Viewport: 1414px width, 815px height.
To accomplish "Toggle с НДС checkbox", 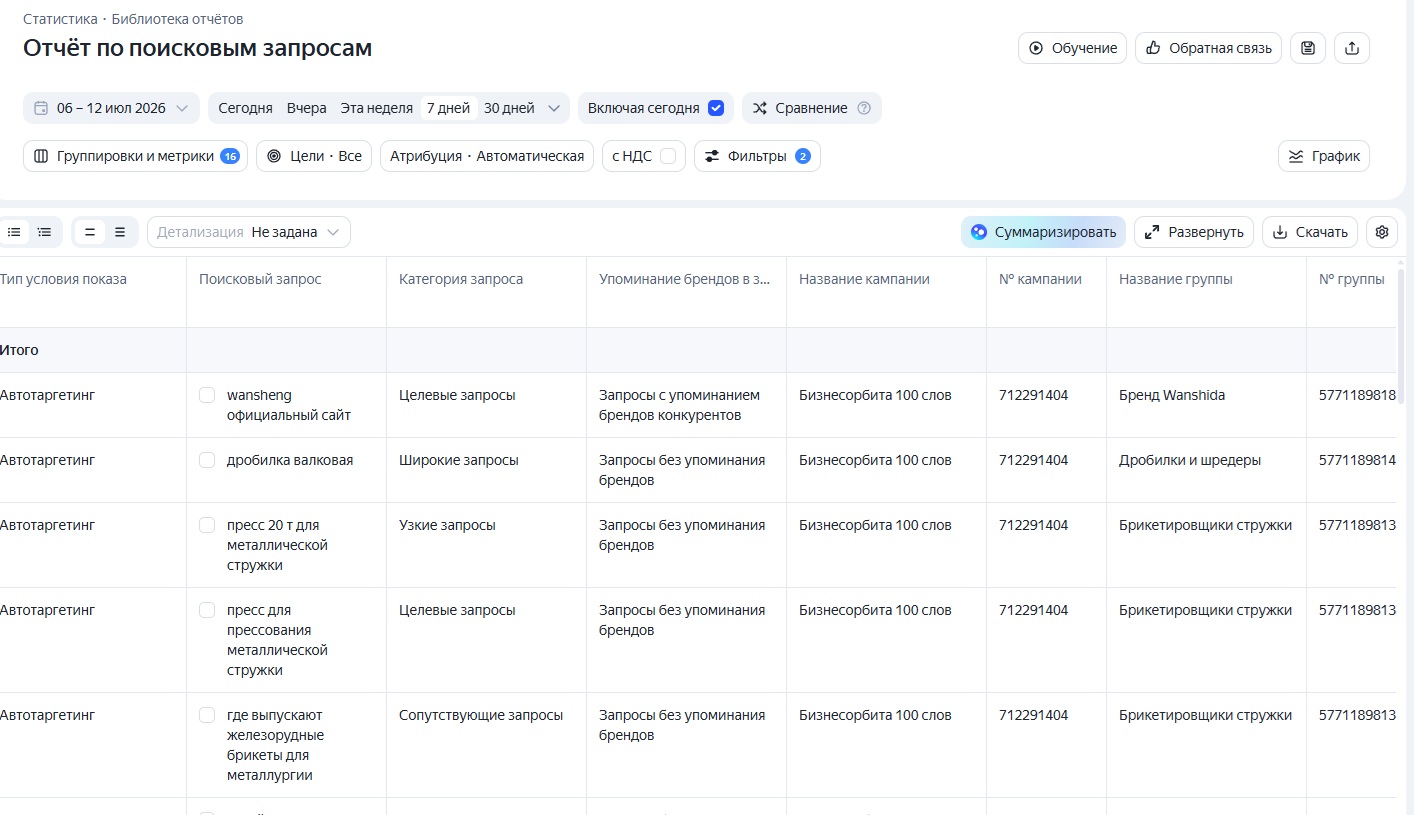I will tap(668, 156).
